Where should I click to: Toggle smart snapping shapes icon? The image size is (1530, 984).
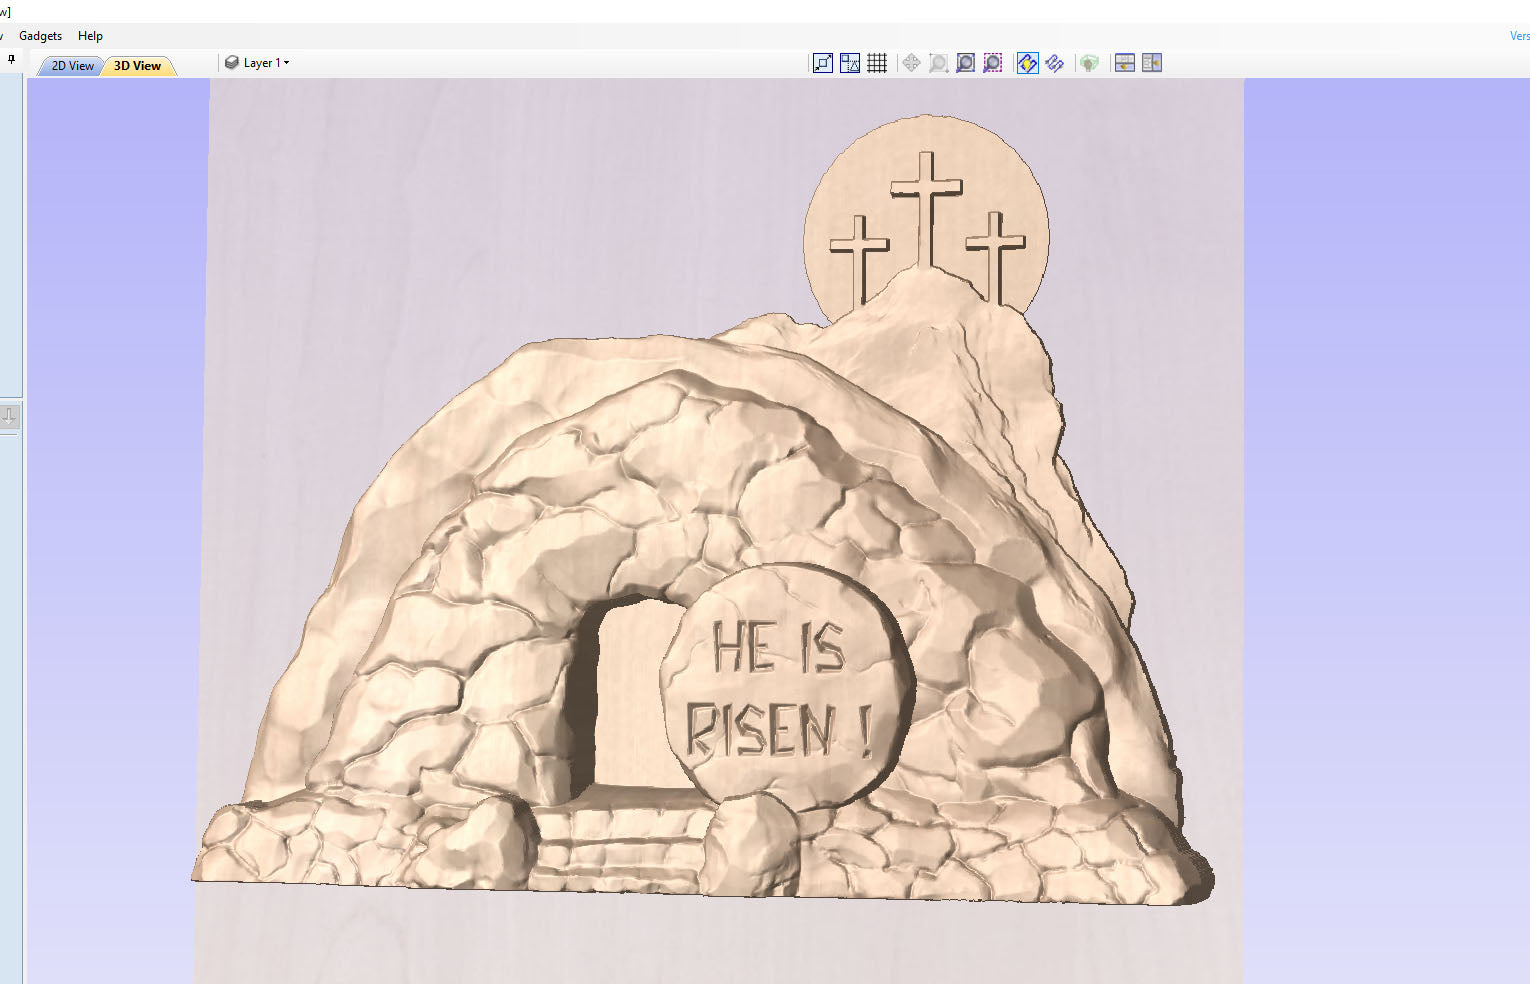pyautogui.click(x=850, y=63)
